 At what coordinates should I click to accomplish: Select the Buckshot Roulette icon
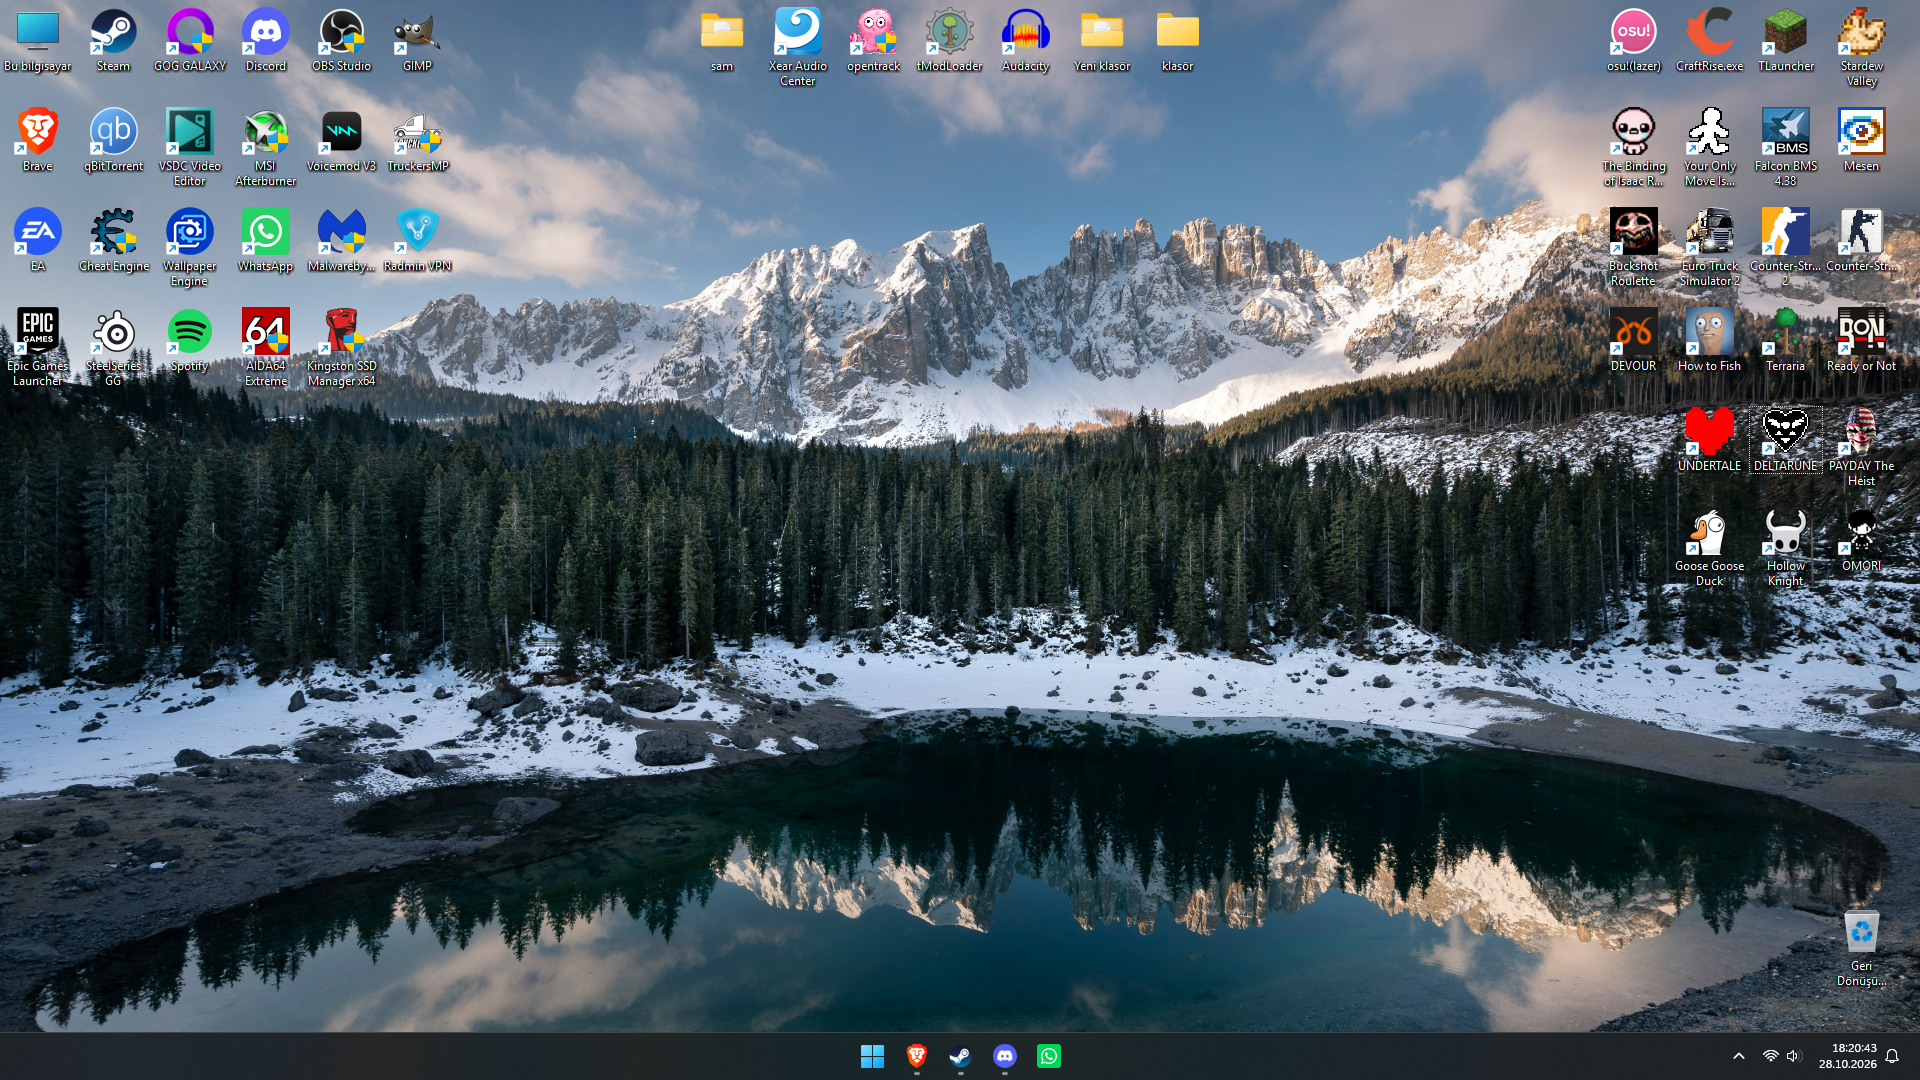(x=1633, y=248)
